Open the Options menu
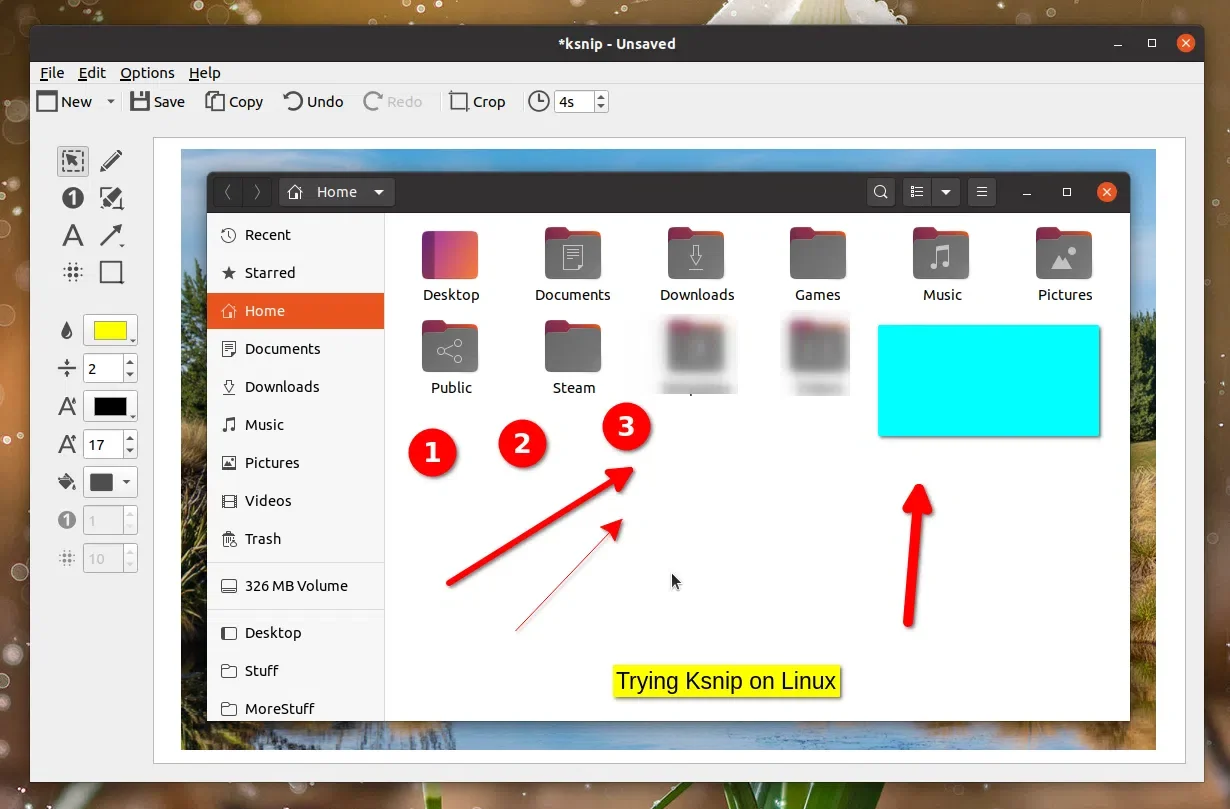 [146, 72]
